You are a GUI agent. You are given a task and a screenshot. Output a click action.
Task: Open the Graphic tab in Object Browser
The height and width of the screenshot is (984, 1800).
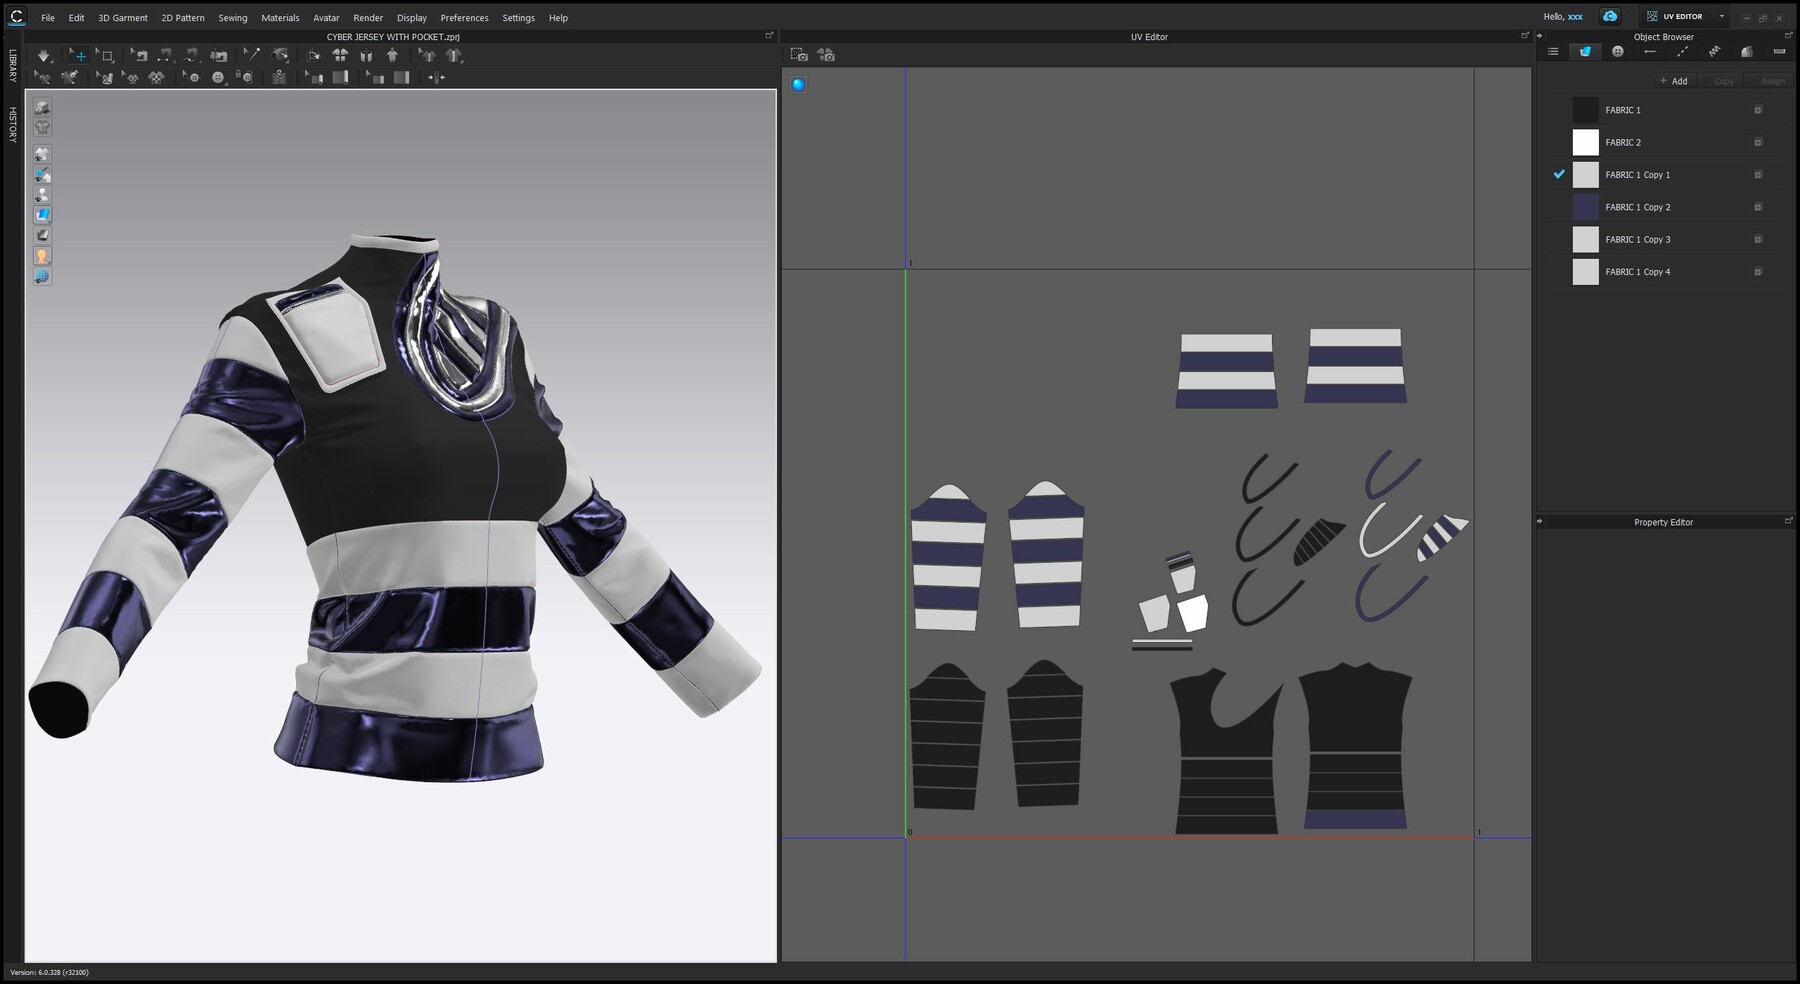click(1746, 52)
